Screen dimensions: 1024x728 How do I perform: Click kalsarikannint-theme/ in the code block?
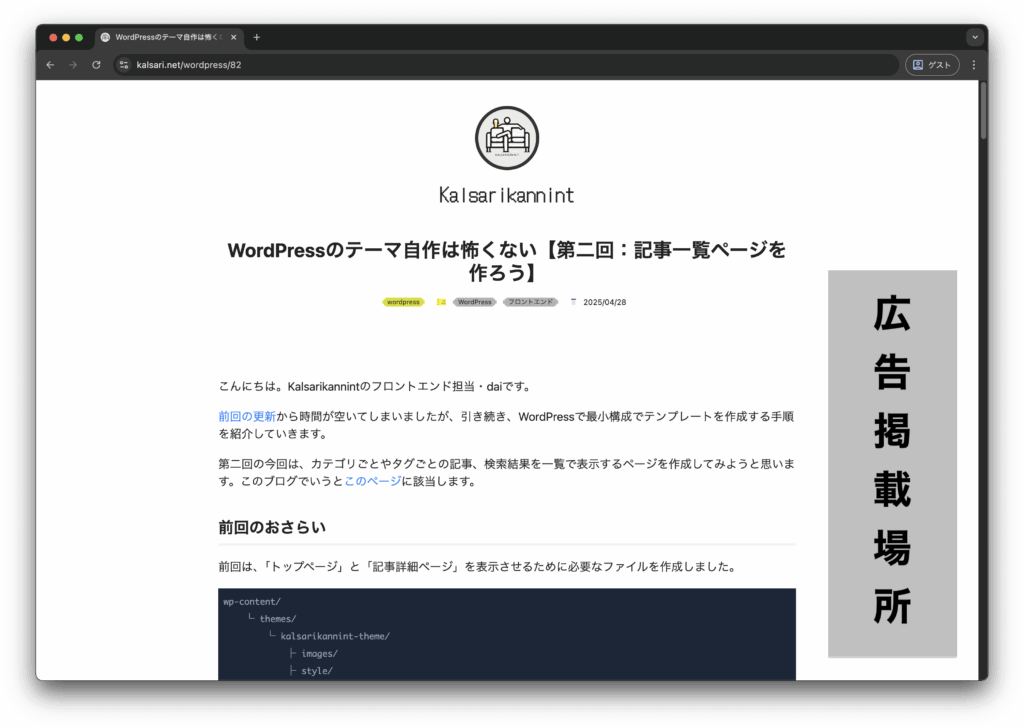click(x=335, y=636)
